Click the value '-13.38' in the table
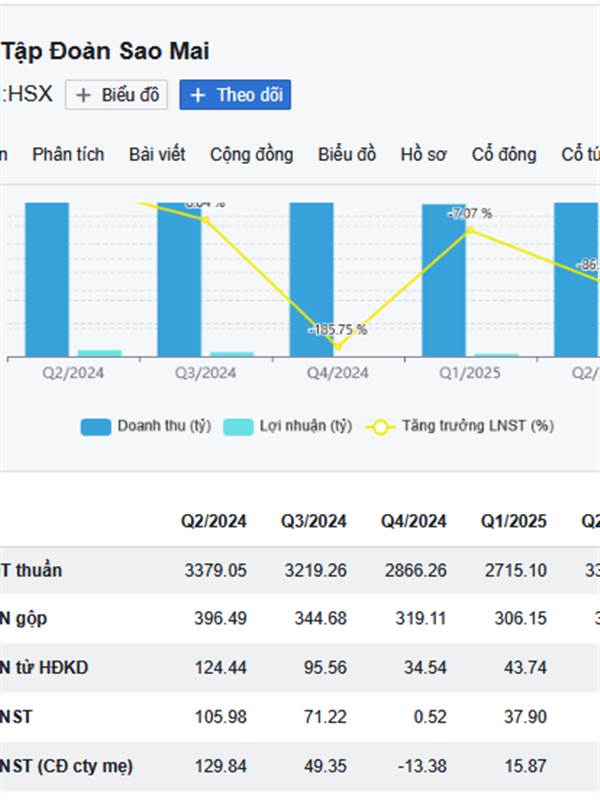The image size is (600, 800). (421, 766)
